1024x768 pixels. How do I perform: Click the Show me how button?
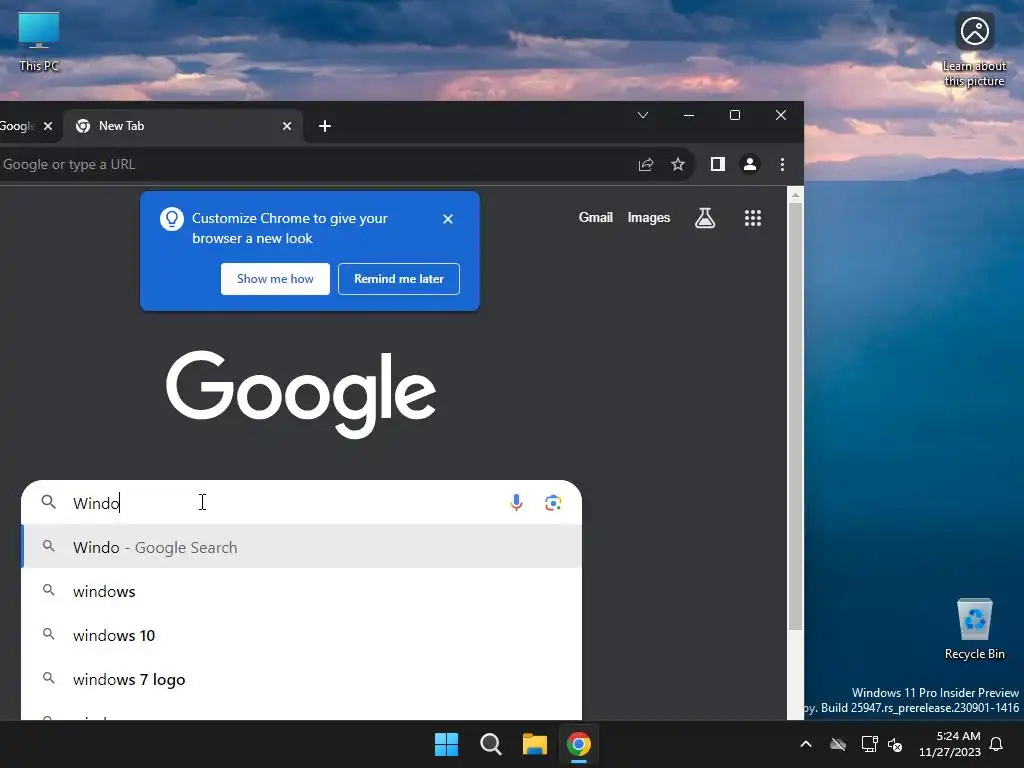click(275, 279)
